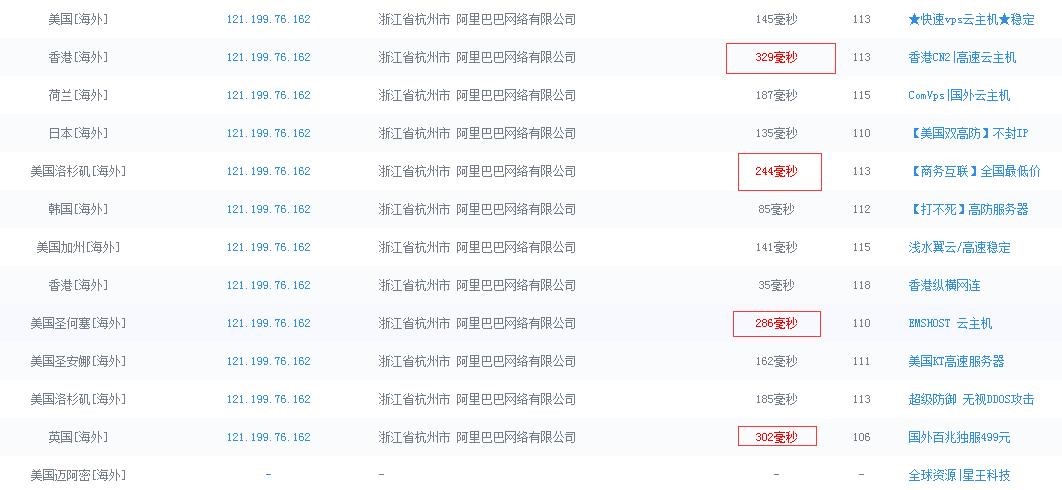Viewport: 1062px width, 490px height.
Task: Click the 浅水翼云/高速稳定 link
Action: click(958, 247)
